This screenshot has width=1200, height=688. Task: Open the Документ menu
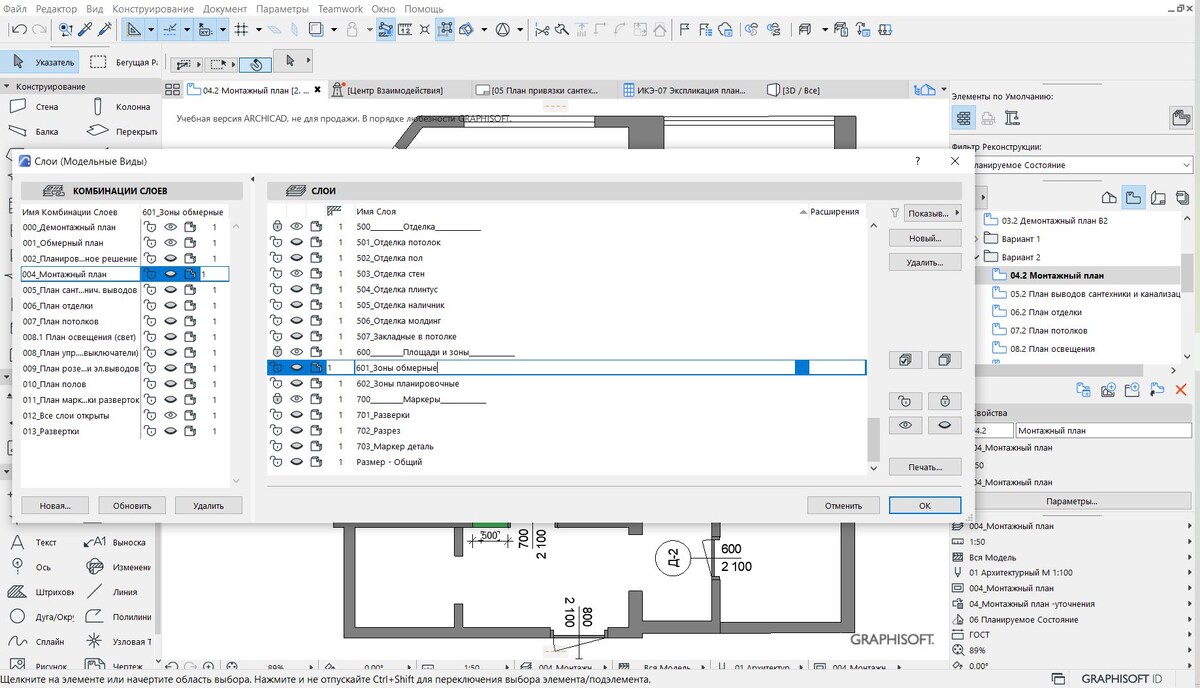224,8
